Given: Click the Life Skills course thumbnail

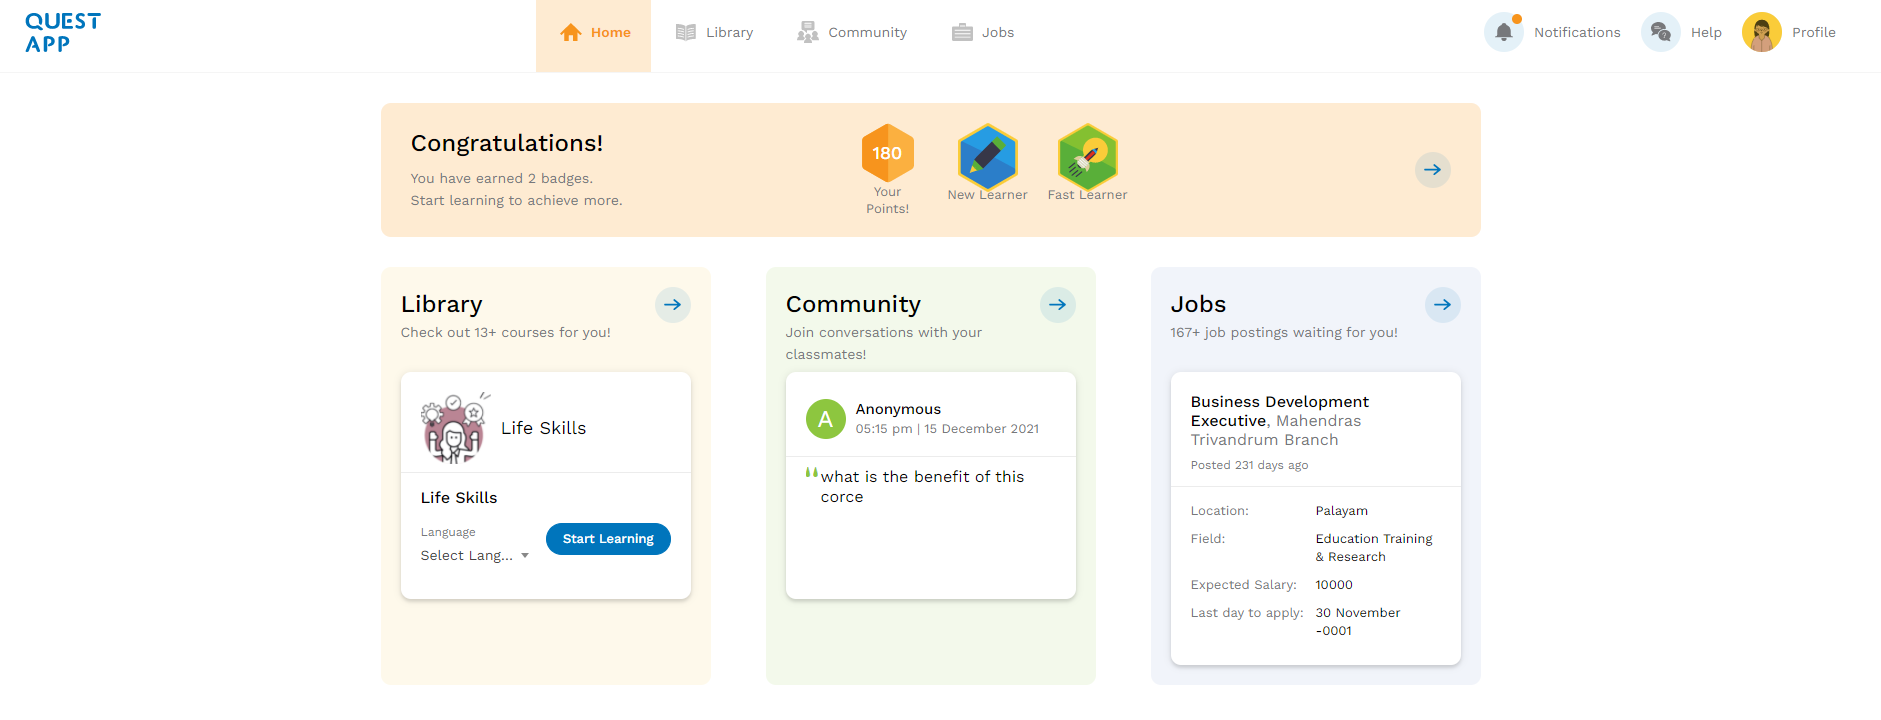Looking at the screenshot, I should pyautogui.click(x=453, y=428).
